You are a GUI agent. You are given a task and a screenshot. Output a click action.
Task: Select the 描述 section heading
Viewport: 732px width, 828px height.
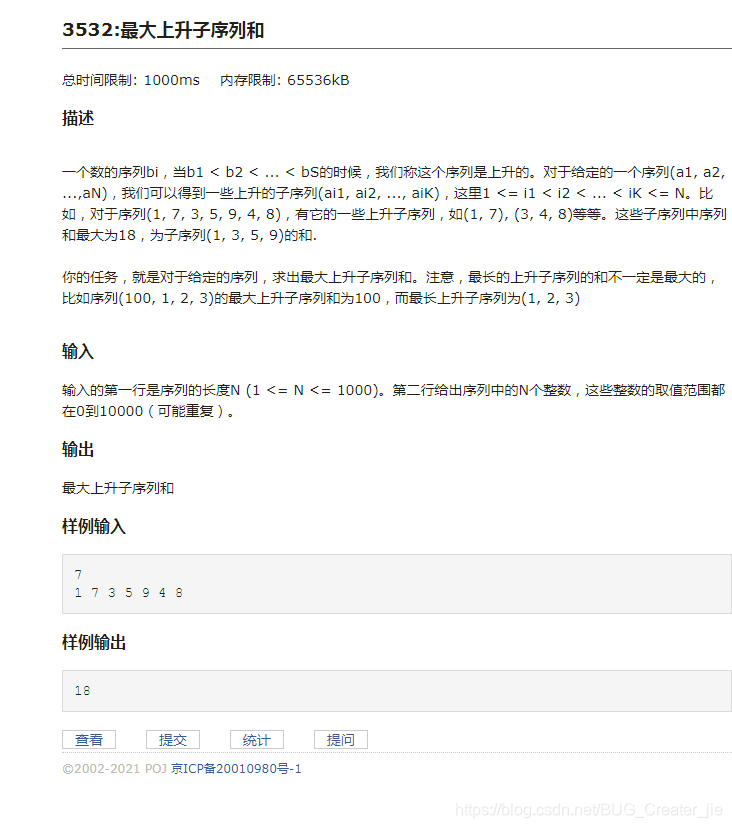coord(78,118)
